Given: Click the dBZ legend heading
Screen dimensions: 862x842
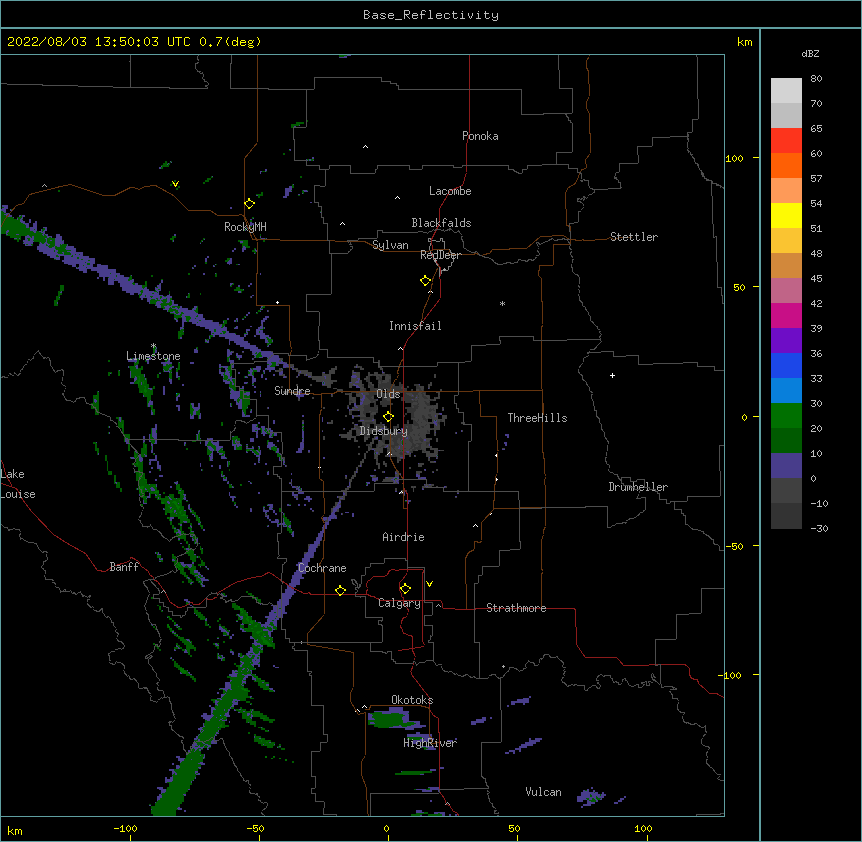Looking at the screenshot, I should pyautogui.click(x=810, y=53).
